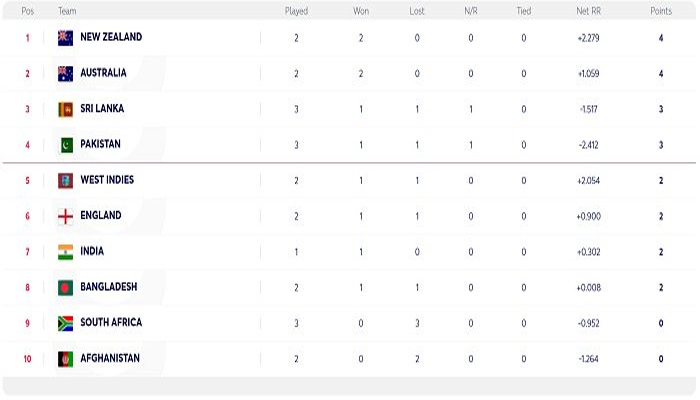Click the Australia flag icon

66,74
